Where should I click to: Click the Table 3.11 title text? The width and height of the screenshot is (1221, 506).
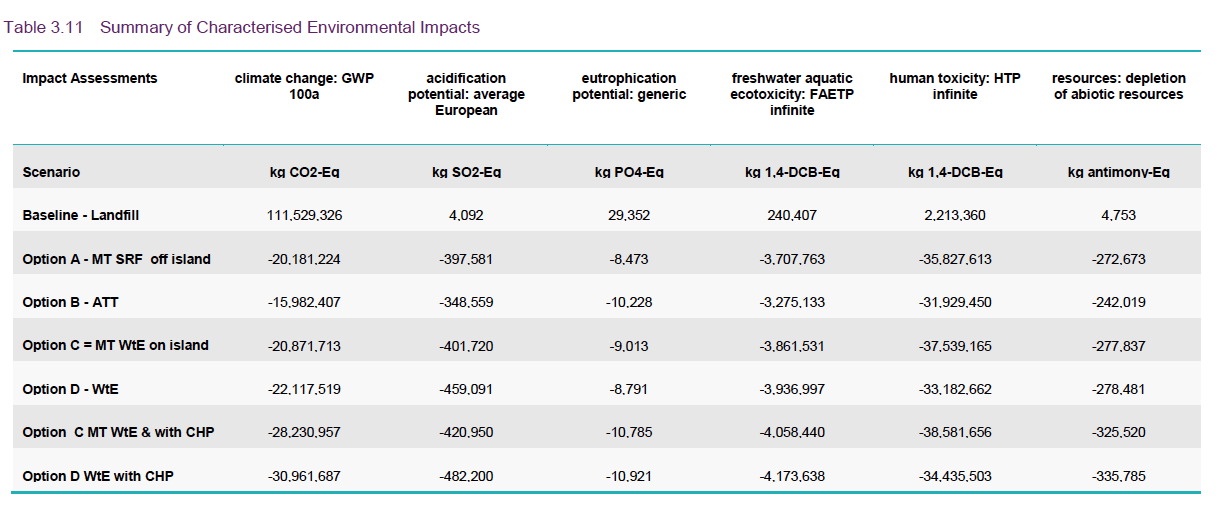tap(242, 28)
